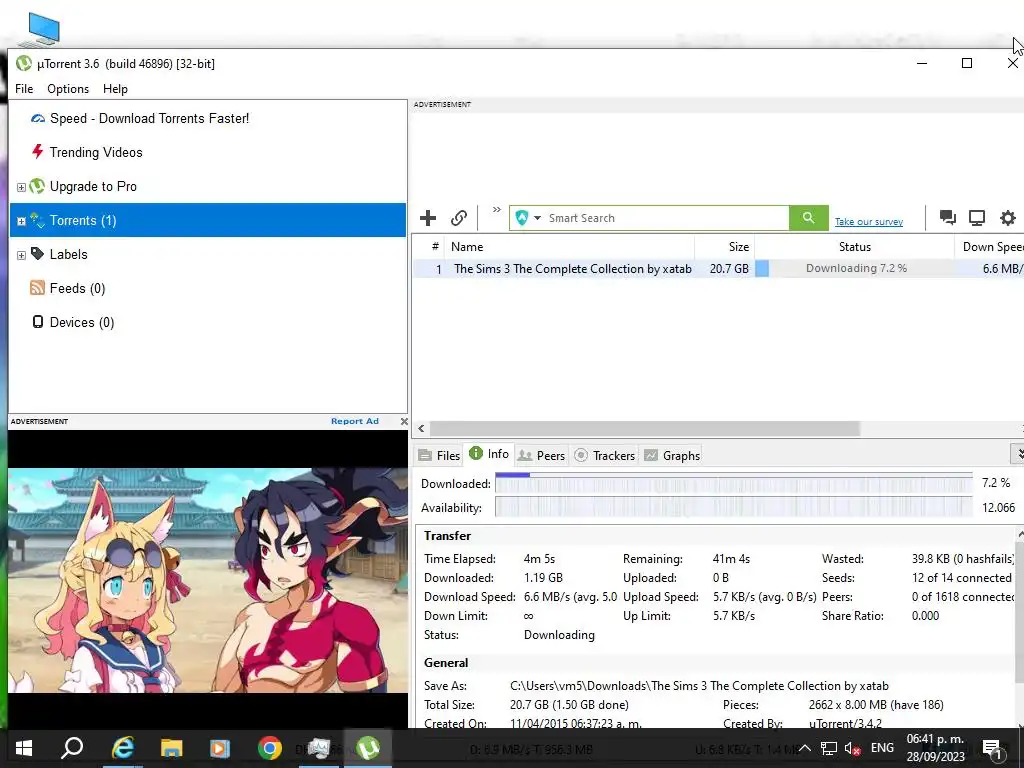Click the Trending Videos lightning icon
This screenshot has width=1024, height=768.
(37, 152)
